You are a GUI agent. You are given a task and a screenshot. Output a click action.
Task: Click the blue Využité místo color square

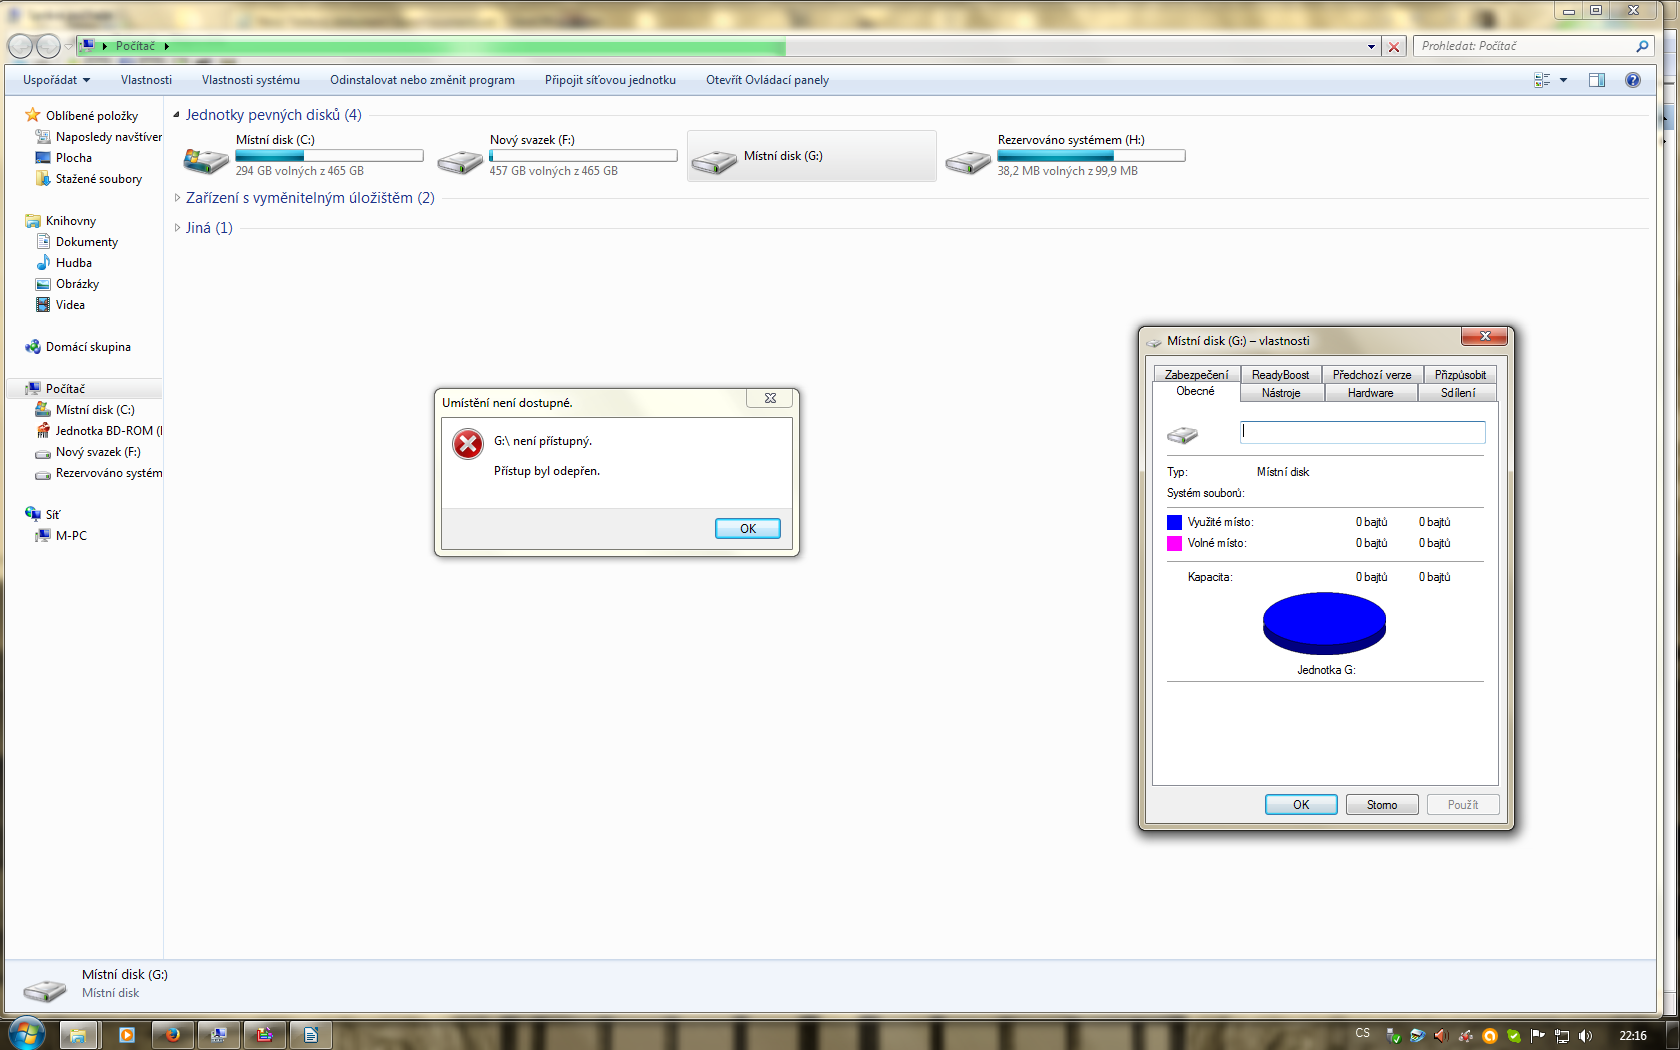[1174, 522]
